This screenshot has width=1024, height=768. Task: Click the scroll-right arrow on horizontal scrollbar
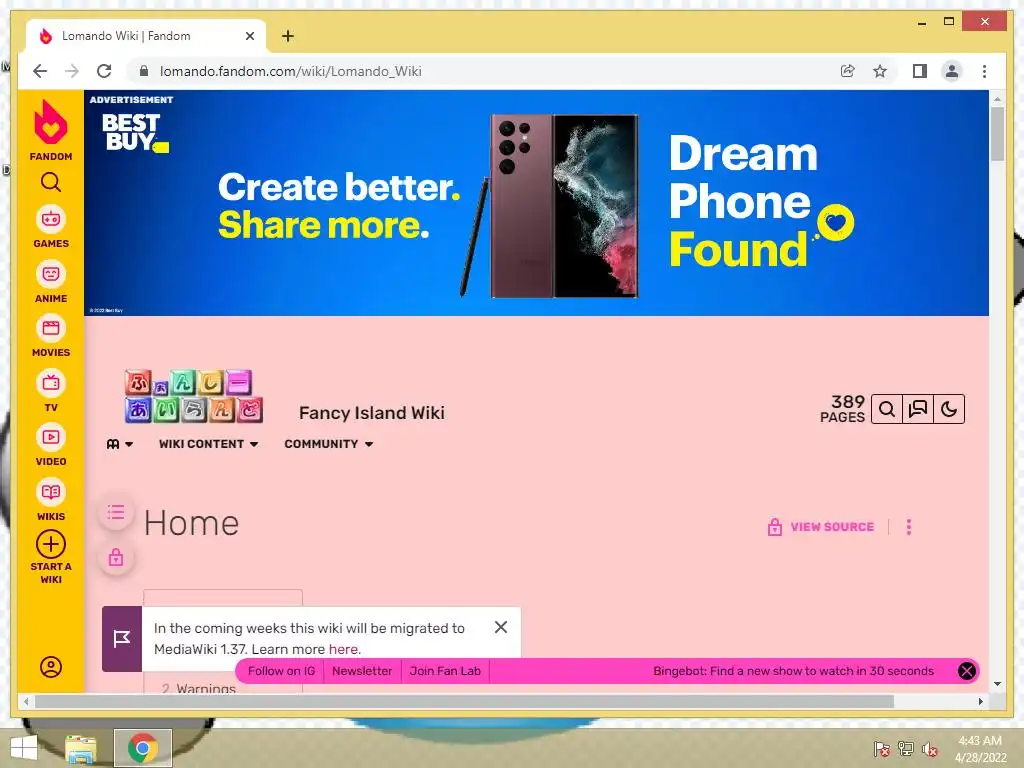point(980,701)
